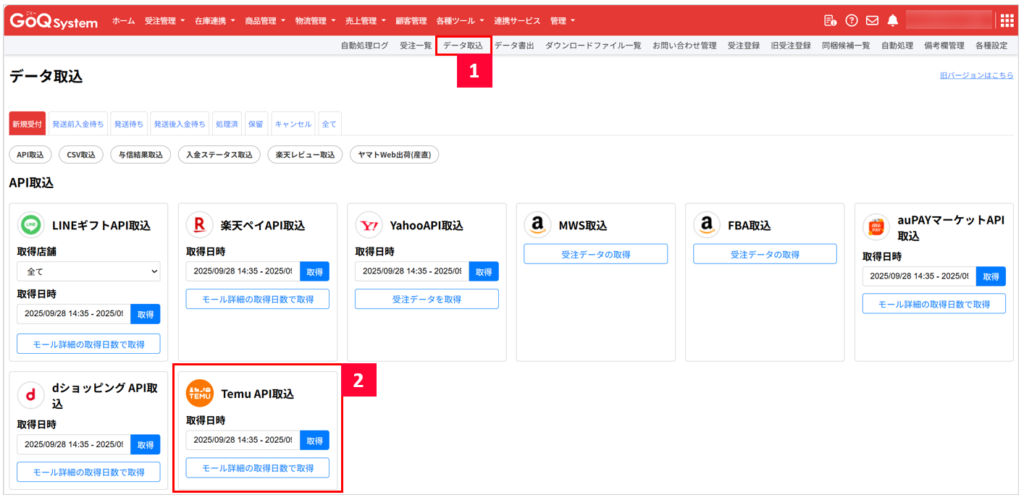The image size is (1024, 500).
Task: Expand the 取得店舗 store dropdown
Action: tap(89, 271)
